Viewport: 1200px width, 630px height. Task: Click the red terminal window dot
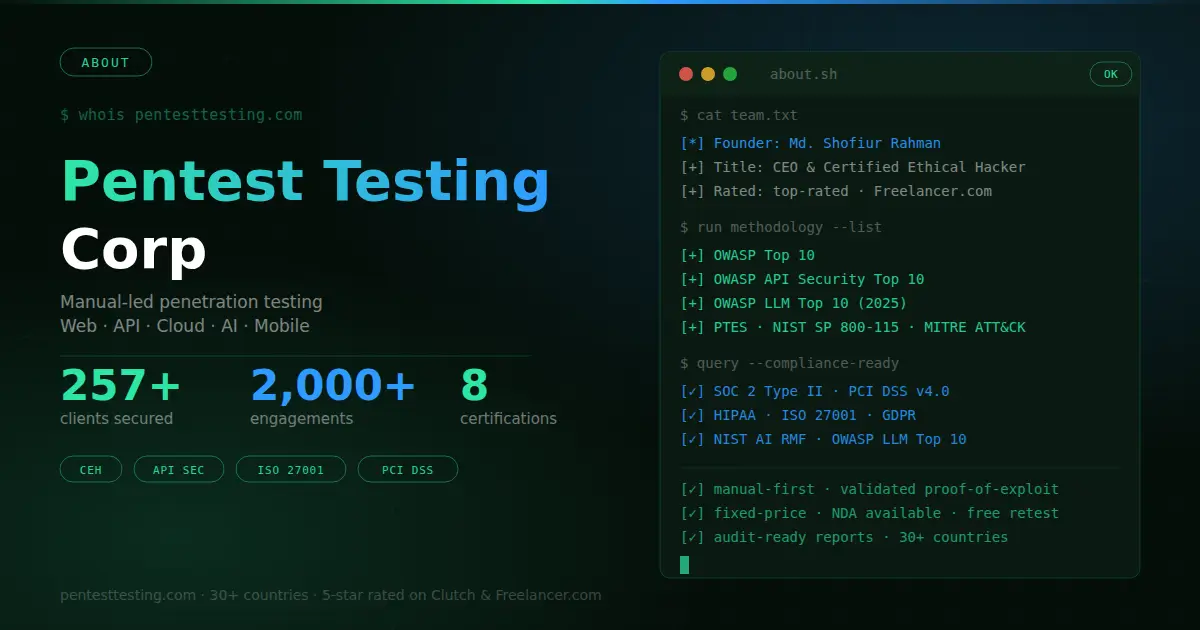[x=686, y=74]
